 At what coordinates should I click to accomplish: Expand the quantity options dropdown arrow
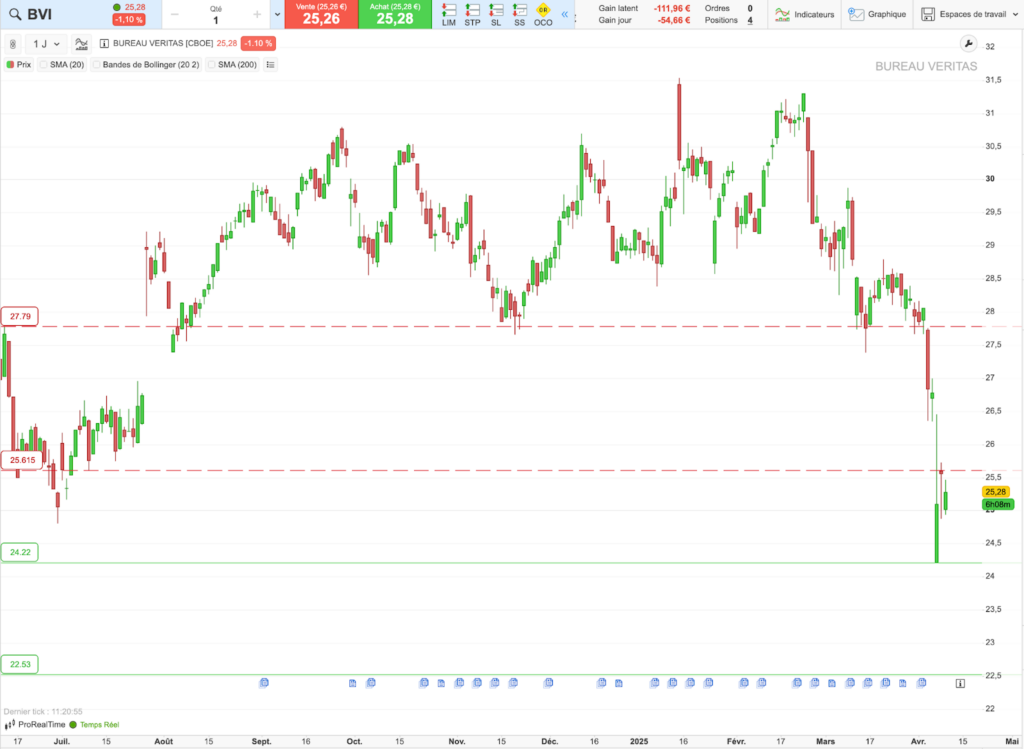coord(278,14)
